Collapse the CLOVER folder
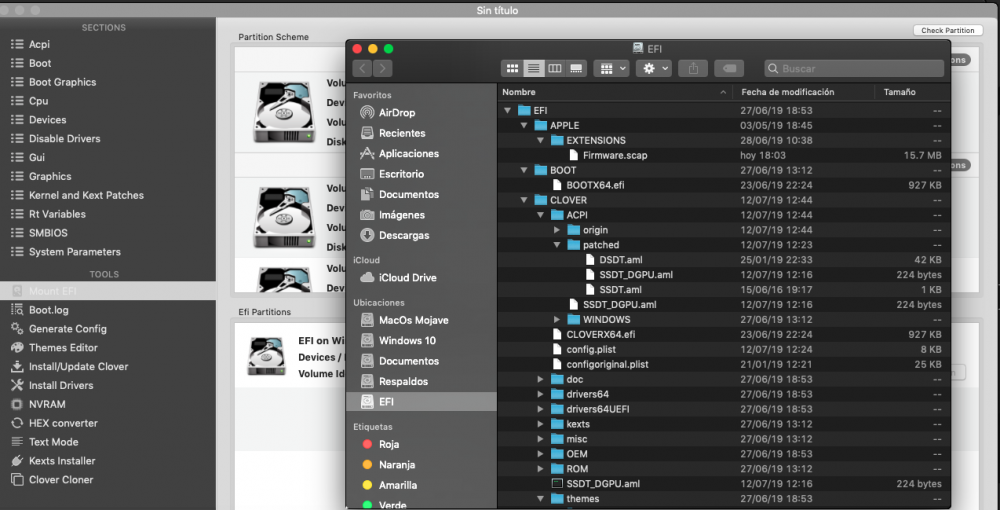 524,200
